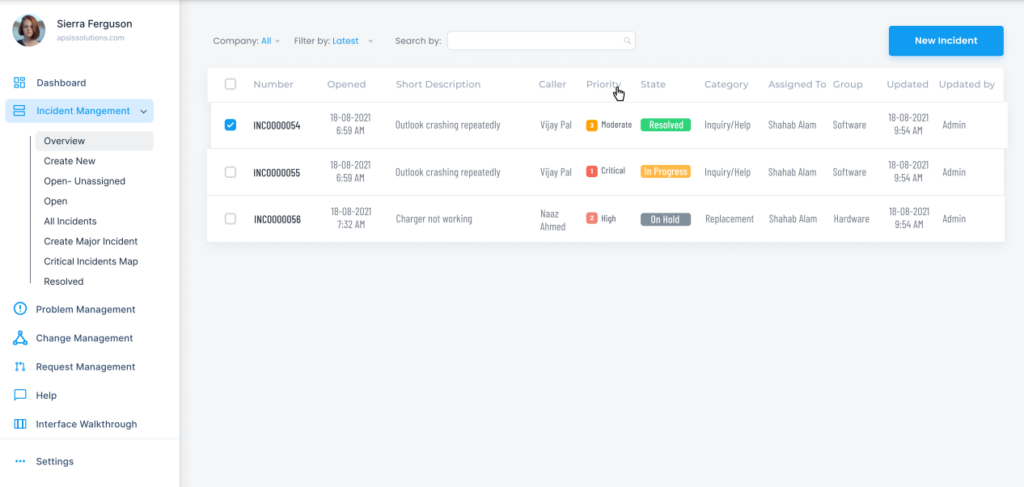Open incident INC0000055 link
The width and height of the screenshot is (1024, 487).
277,172
